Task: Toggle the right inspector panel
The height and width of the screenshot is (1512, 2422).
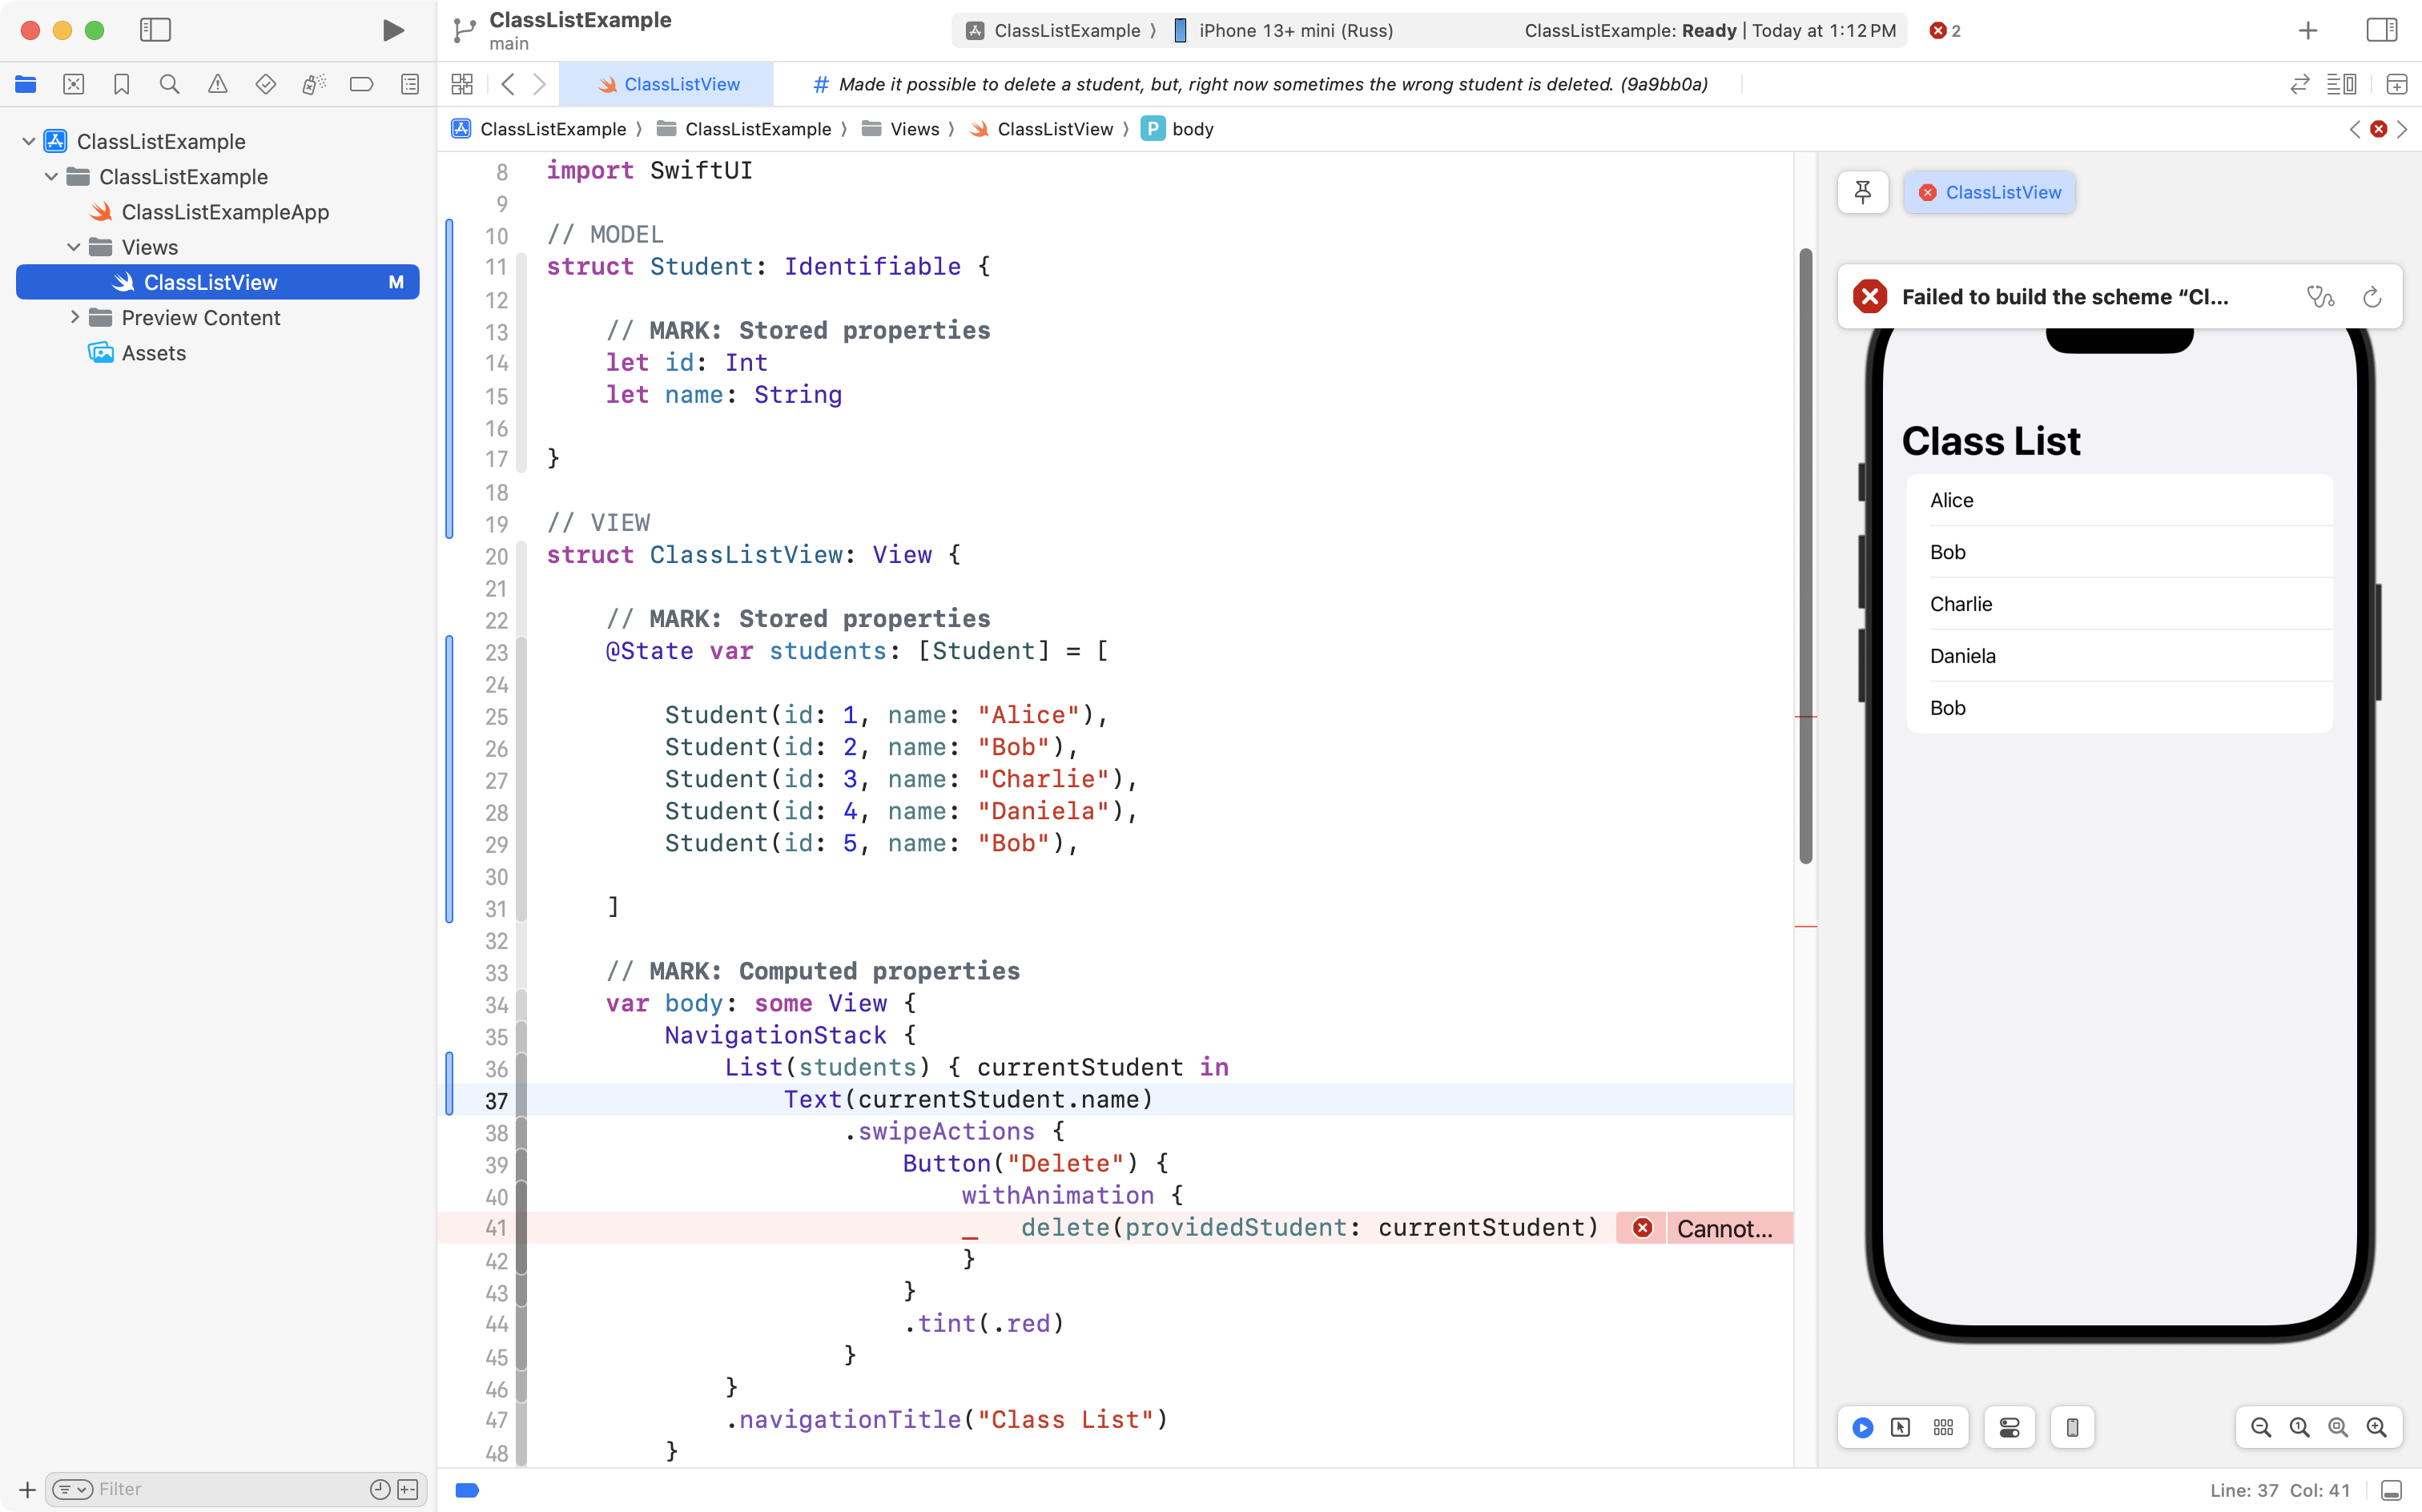Action: click(2381, 30)
